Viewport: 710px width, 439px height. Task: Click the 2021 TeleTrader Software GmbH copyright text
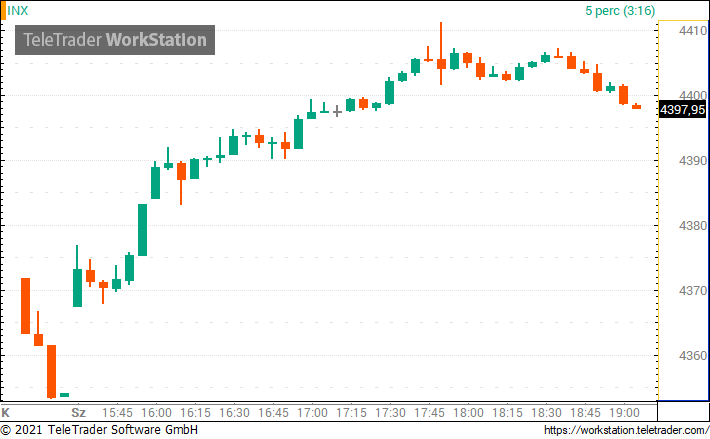click(99, 429)
